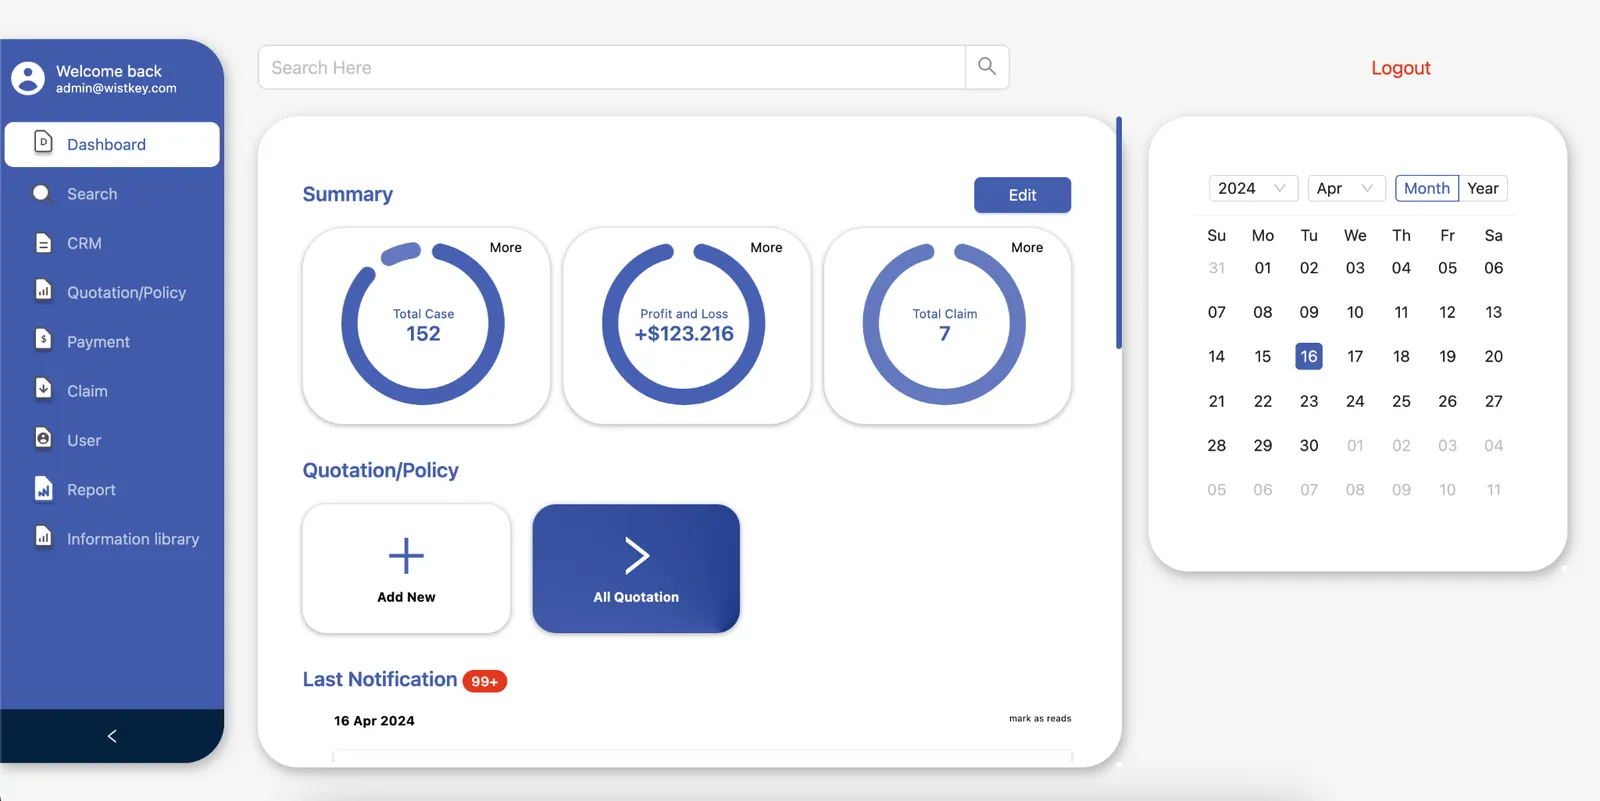This screenshot has width=1600, height=801.
Task: Open CRM menu label
Action: pyautogui.click(x=84, y=243)
